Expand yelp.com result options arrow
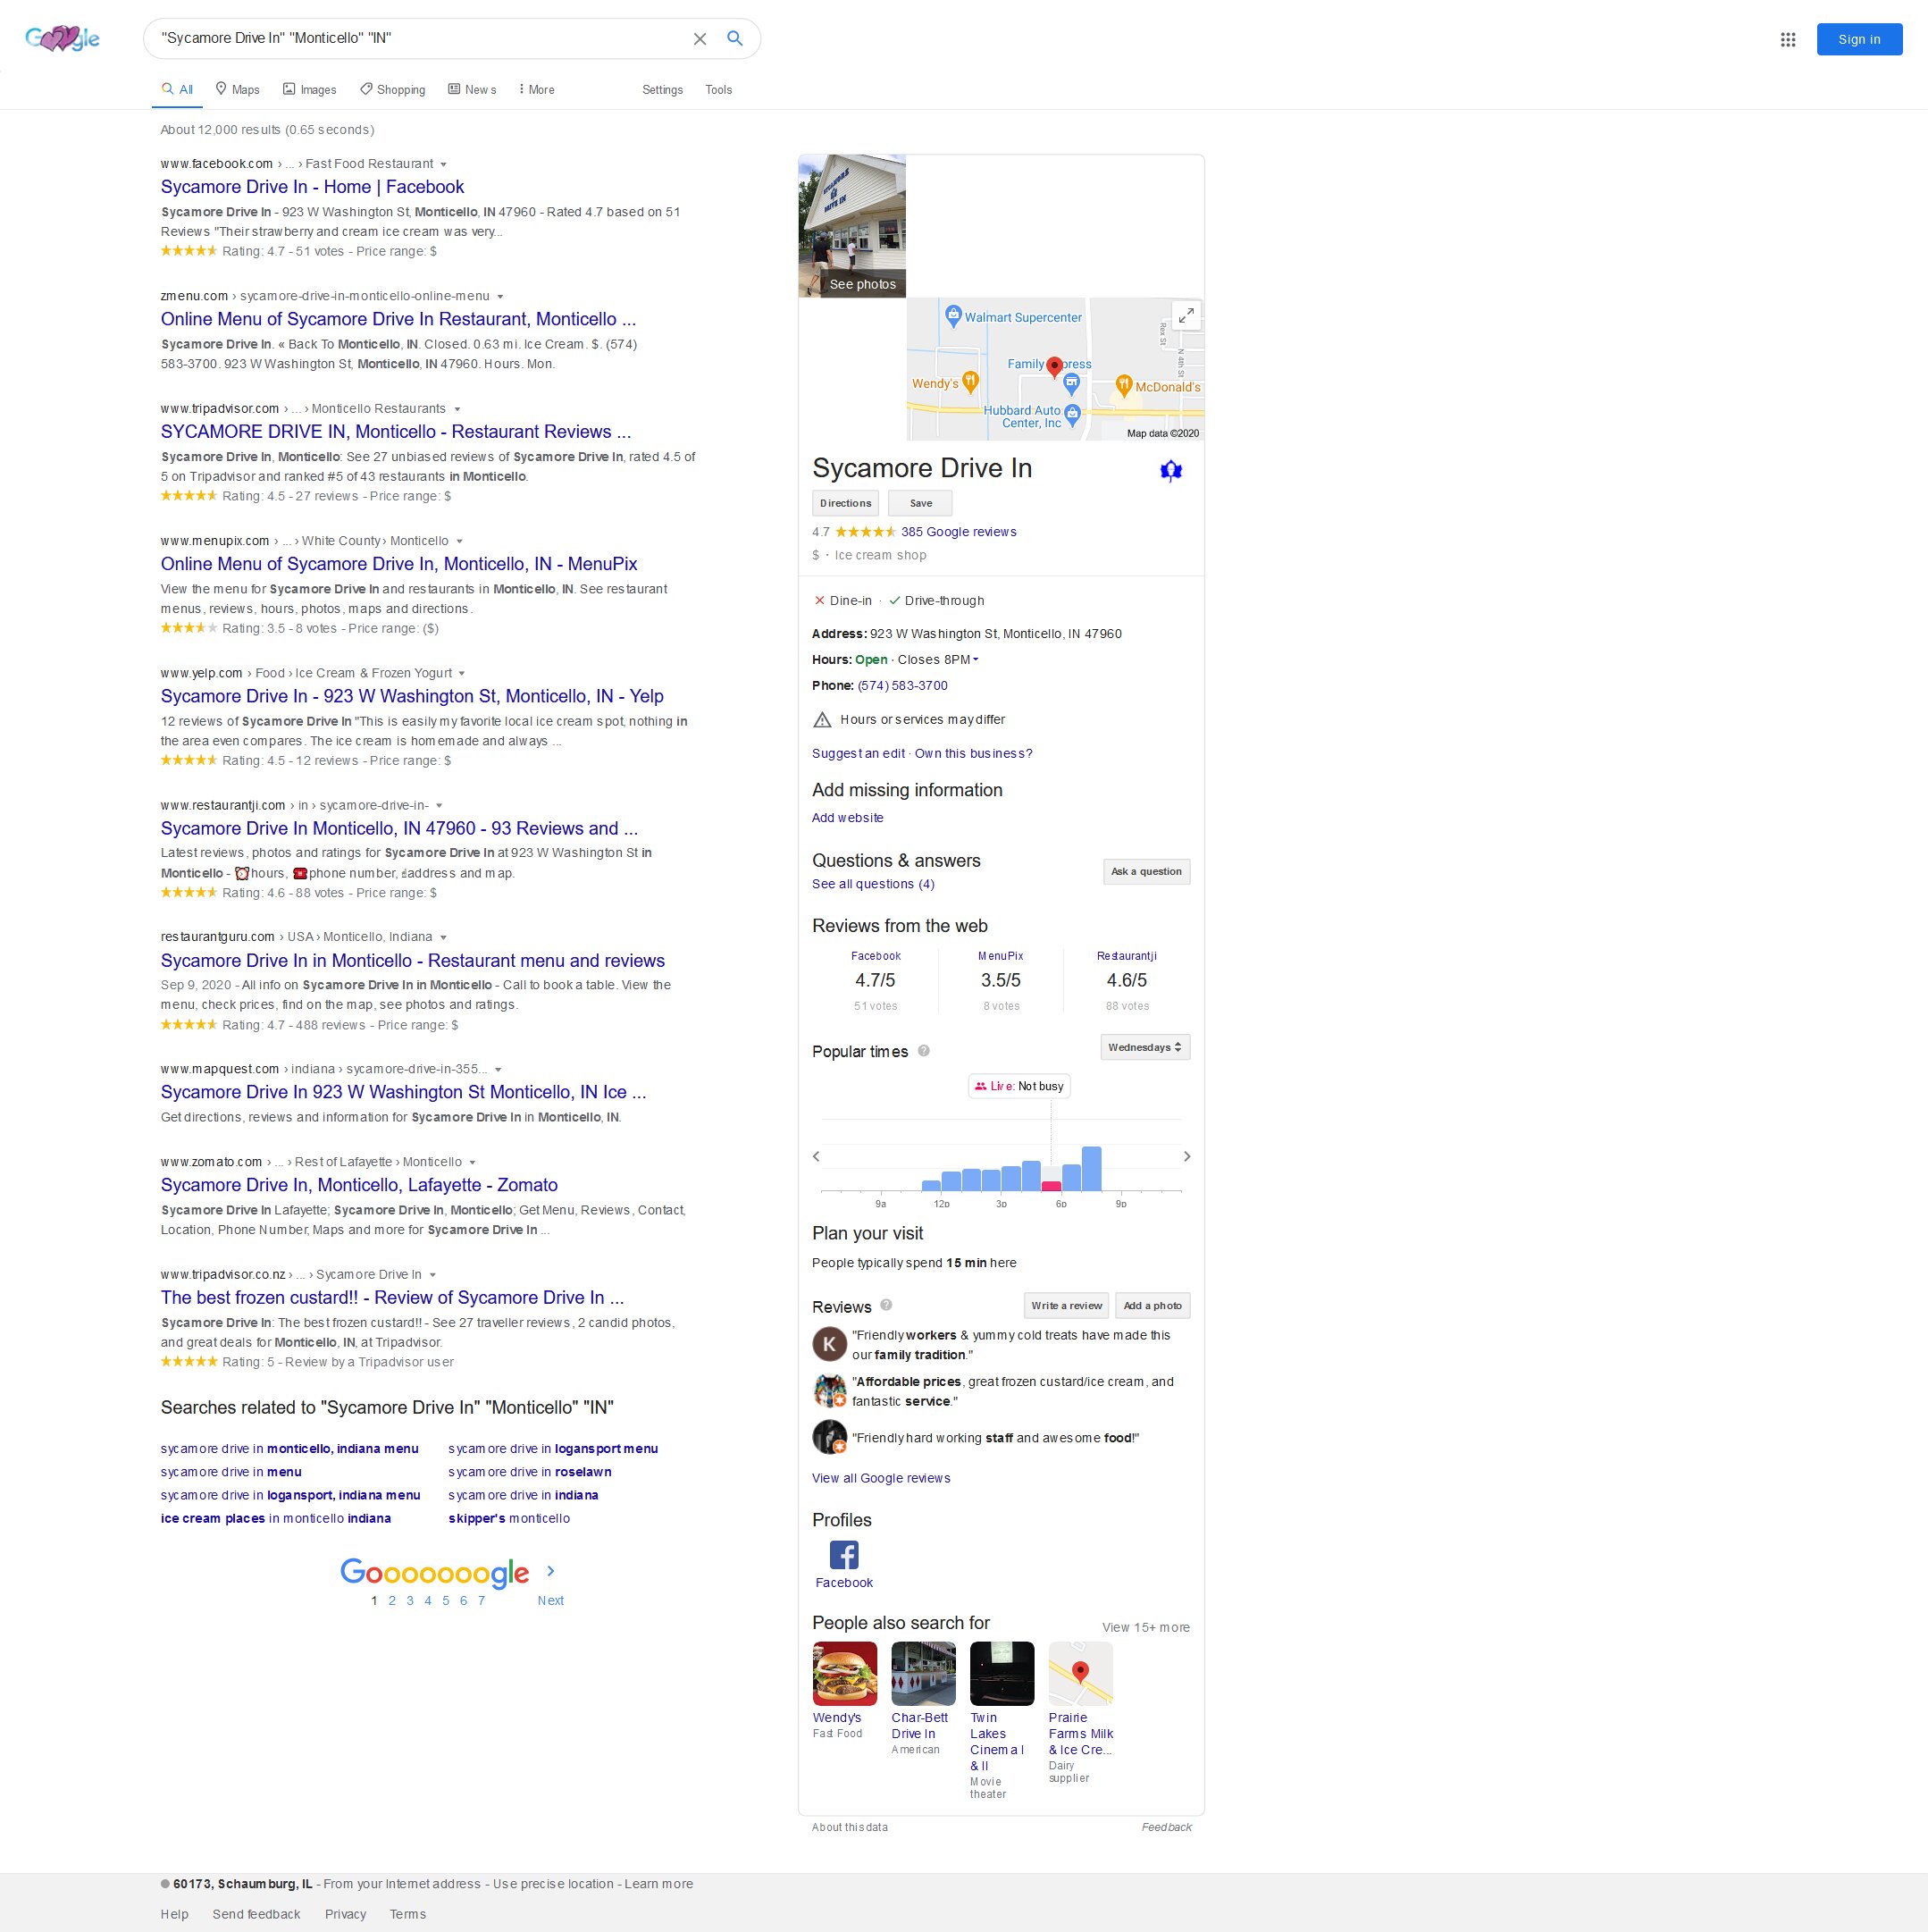Viewport: 1928px width, 1932px height. [x=461, y=673]
